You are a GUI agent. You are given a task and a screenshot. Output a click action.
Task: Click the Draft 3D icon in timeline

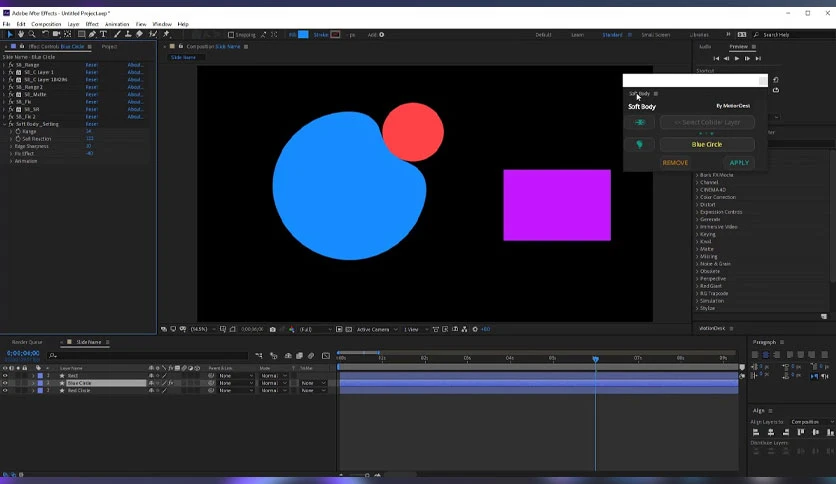pos(274,356)
